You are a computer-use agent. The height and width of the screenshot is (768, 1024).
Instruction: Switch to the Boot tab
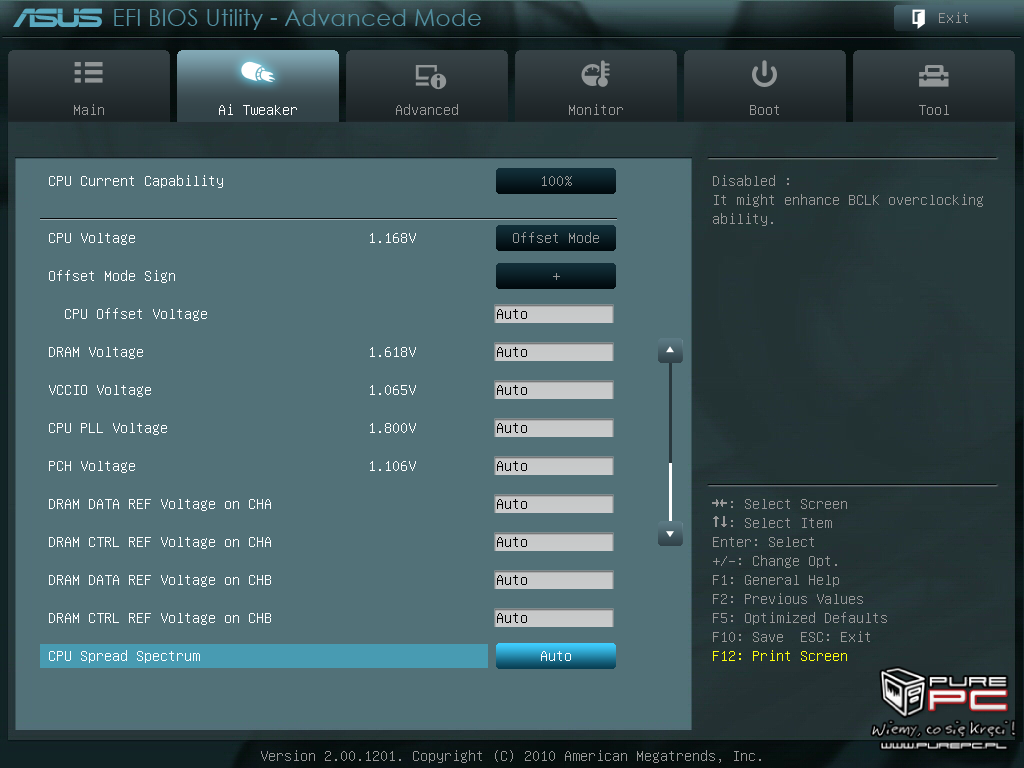pos(764,86)
